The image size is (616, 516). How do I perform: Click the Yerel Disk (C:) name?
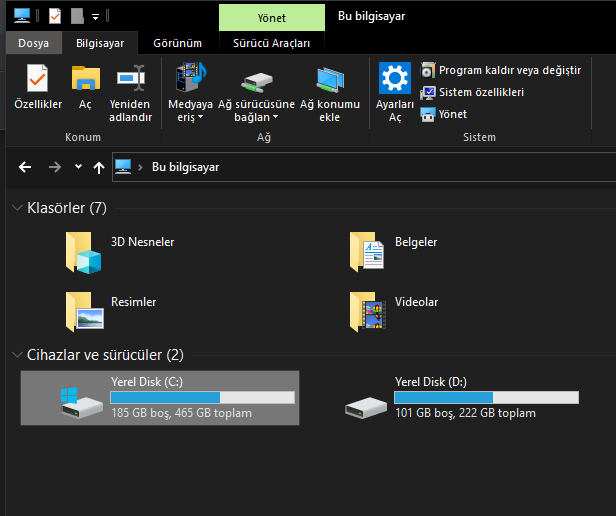(x=147, y=382)
